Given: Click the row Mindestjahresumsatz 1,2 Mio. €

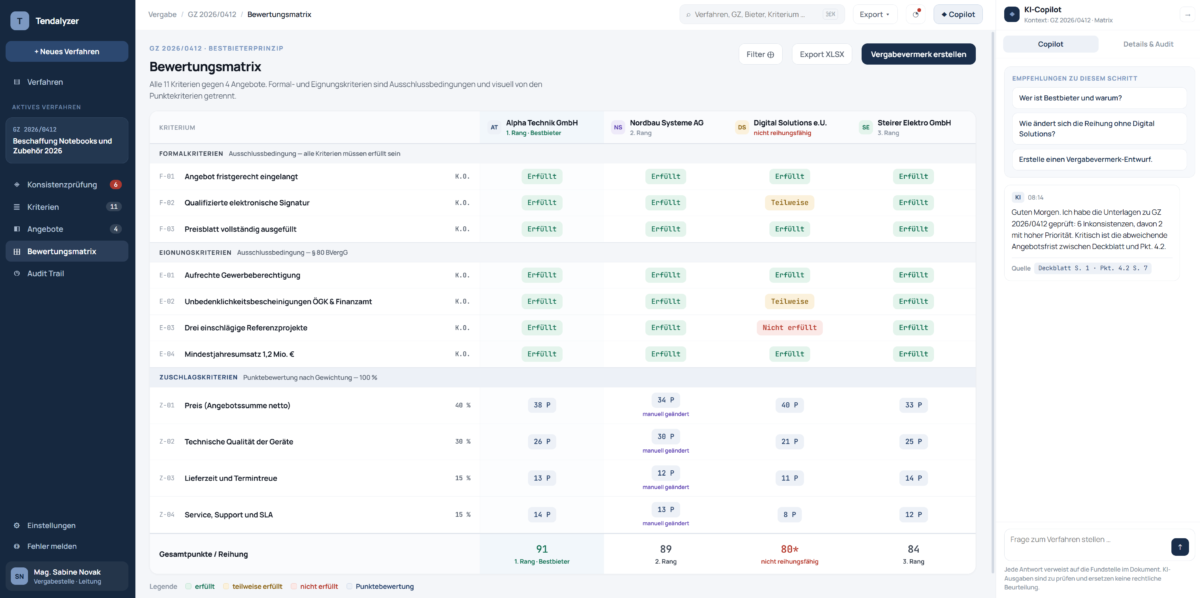Looking at the screenshot, I should [562, 353].
